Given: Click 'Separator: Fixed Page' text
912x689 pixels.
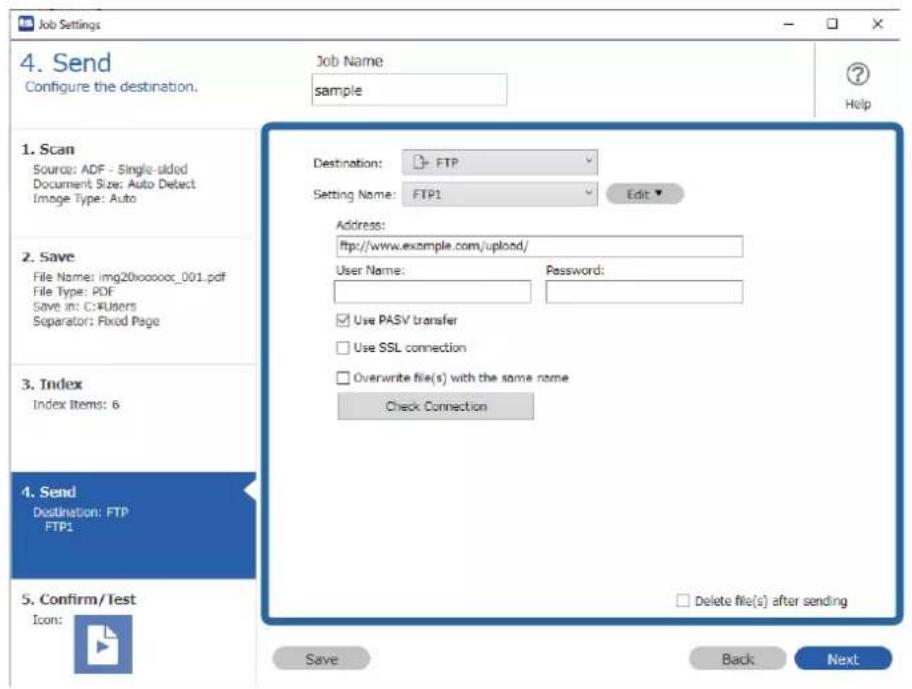Looking at the screenshot, I should 96,321.
